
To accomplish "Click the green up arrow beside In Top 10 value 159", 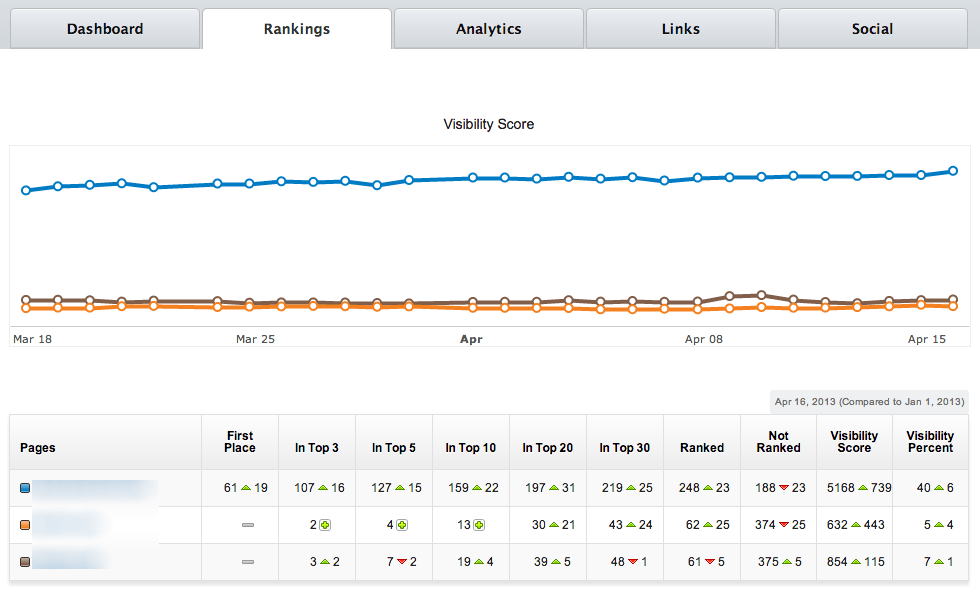I will 477,487.
